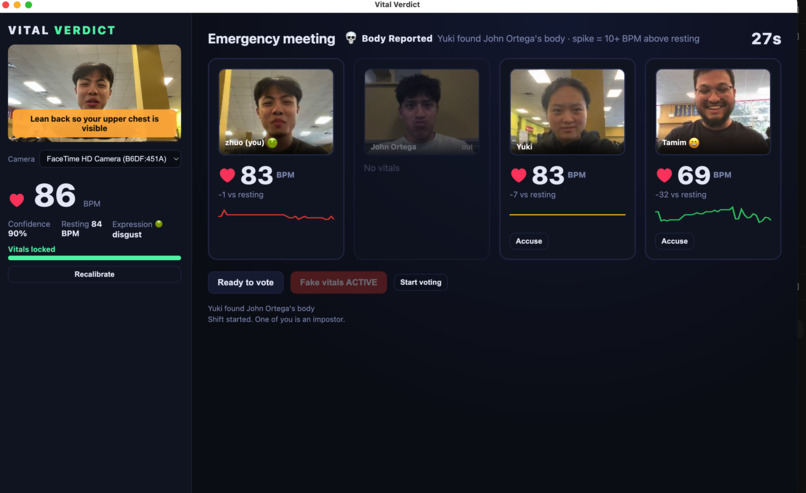Viewport: 806px width, 493px height.
Task: Open the Camera dropdown for FaceTime HD Camera
Action: click(111, 159)
